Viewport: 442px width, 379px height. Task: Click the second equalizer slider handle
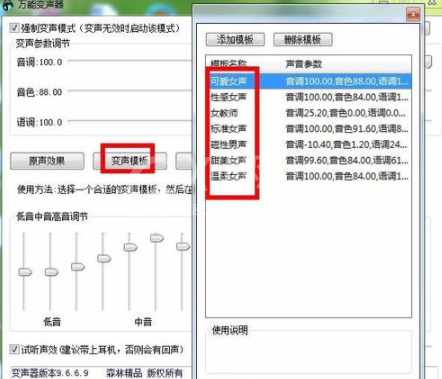click(x=51, y=272)
